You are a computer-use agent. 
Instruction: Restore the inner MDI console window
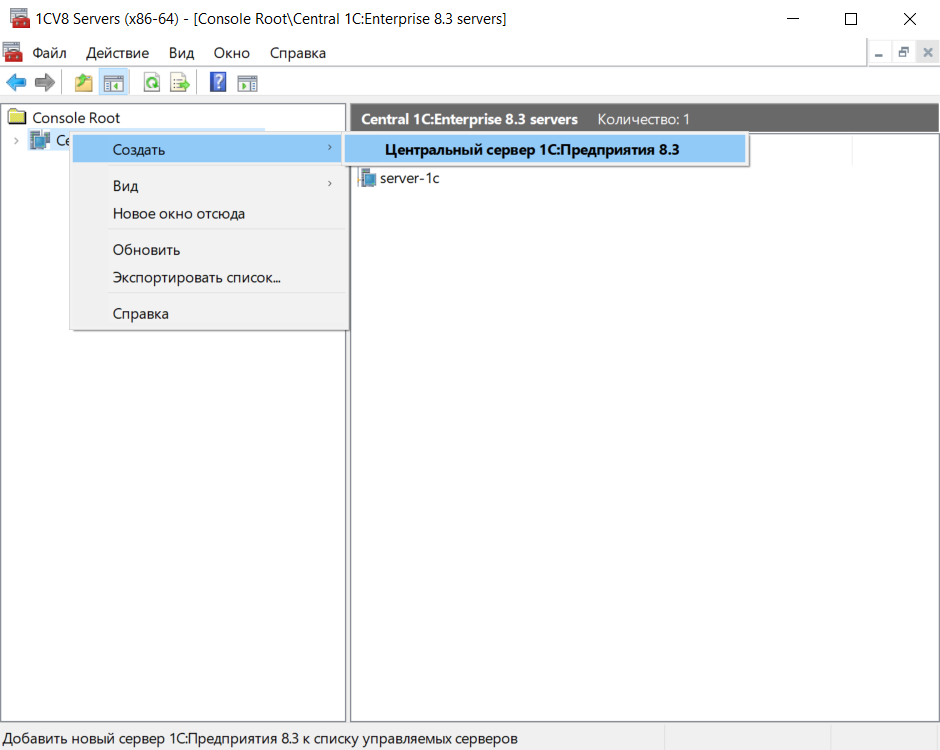903,53
